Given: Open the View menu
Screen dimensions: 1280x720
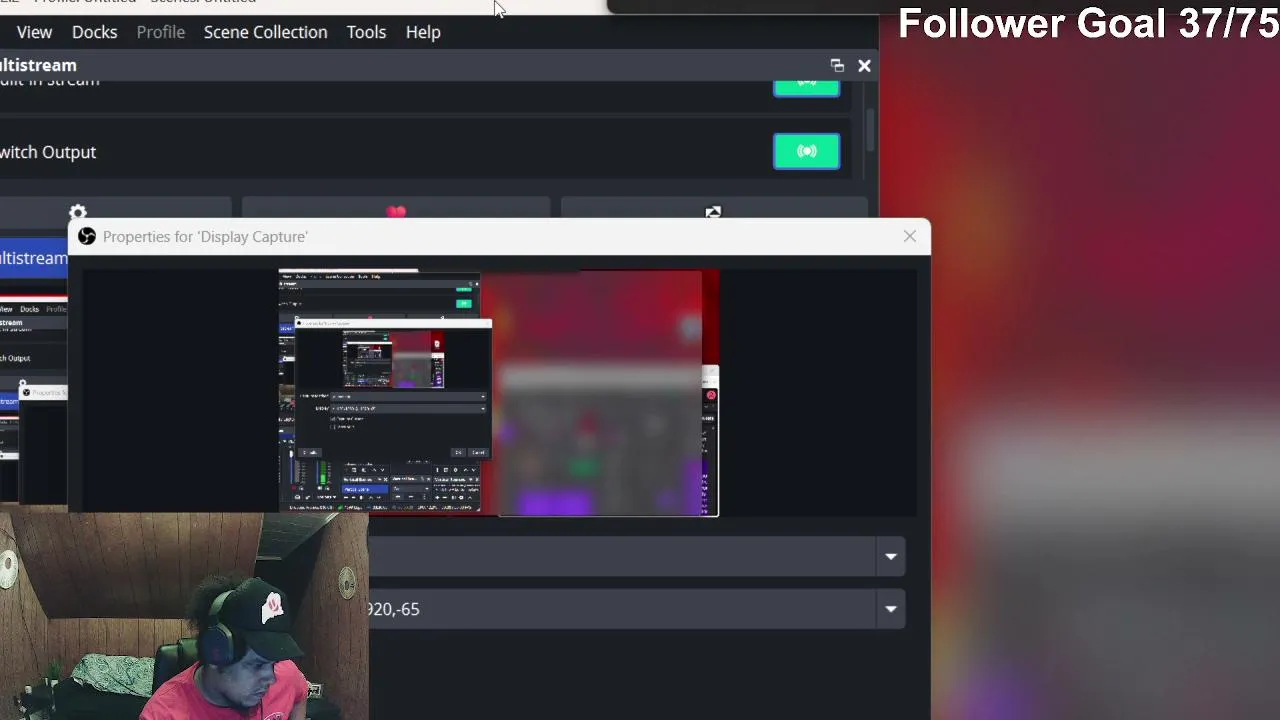Looking at the screenshot, I should click(34, 32).
